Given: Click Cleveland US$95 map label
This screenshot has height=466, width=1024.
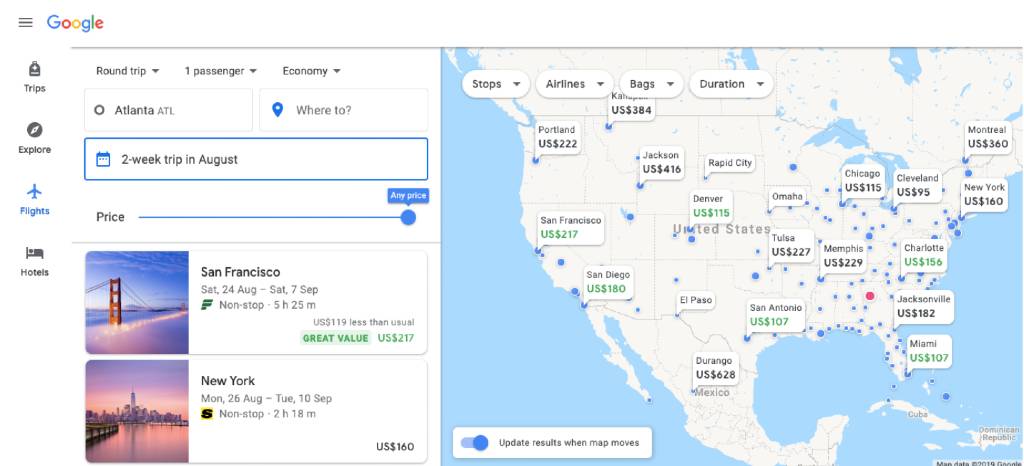Looking at the screenshot, I should pyautogui.click(x=917, y=185).
